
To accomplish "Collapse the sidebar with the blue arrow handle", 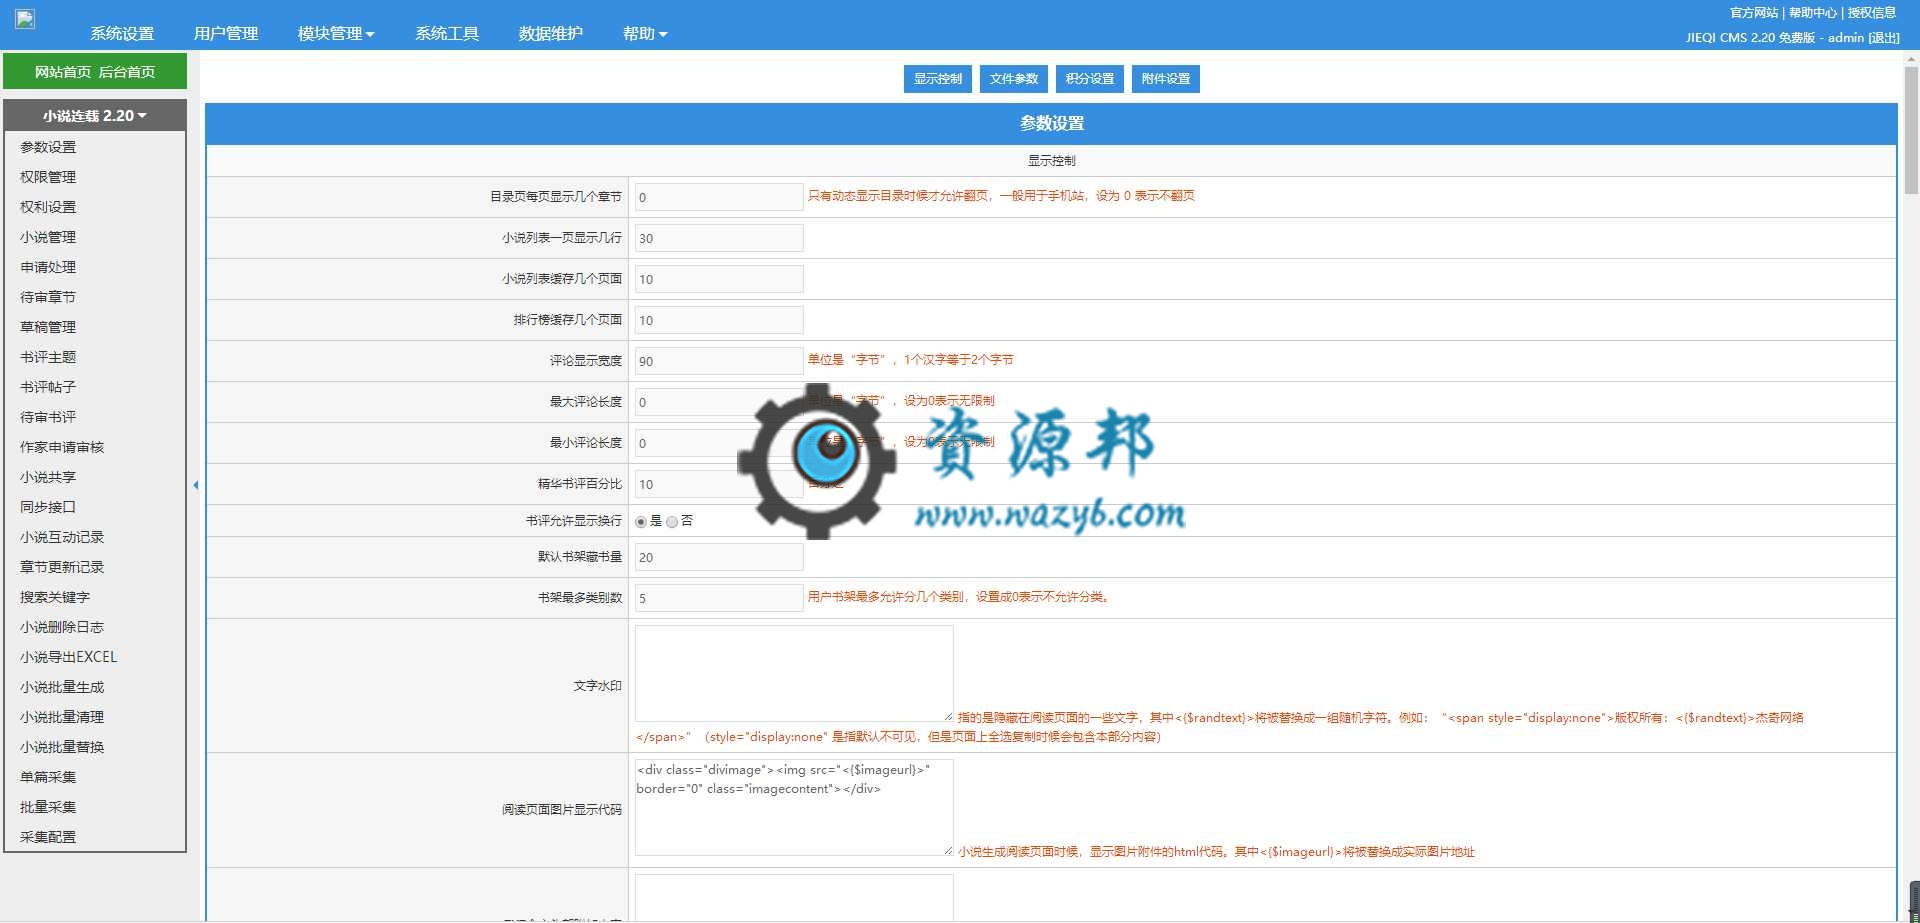I will tap(196, 485).
